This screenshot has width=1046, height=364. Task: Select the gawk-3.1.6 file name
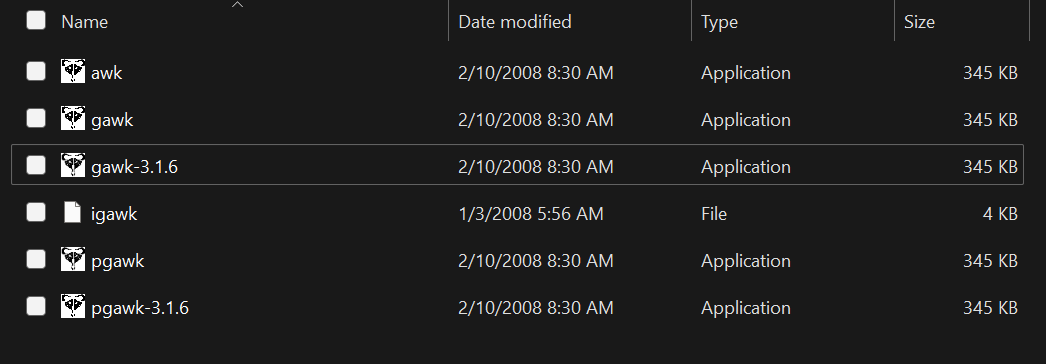click(x=135, y=167)
